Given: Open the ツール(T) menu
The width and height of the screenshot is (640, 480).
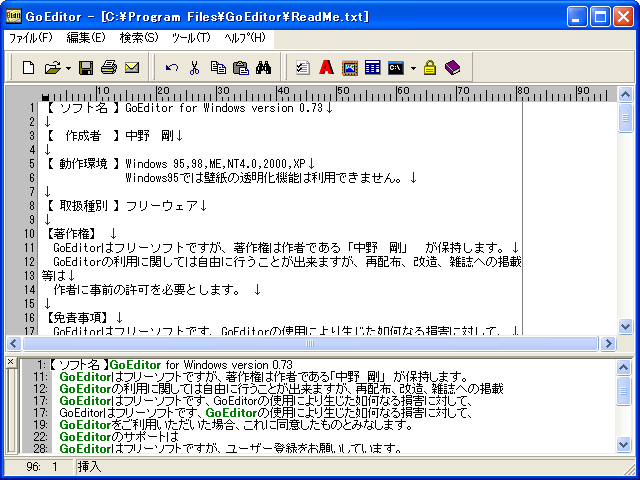Looking at the screenshot, I should coord(191,38).
